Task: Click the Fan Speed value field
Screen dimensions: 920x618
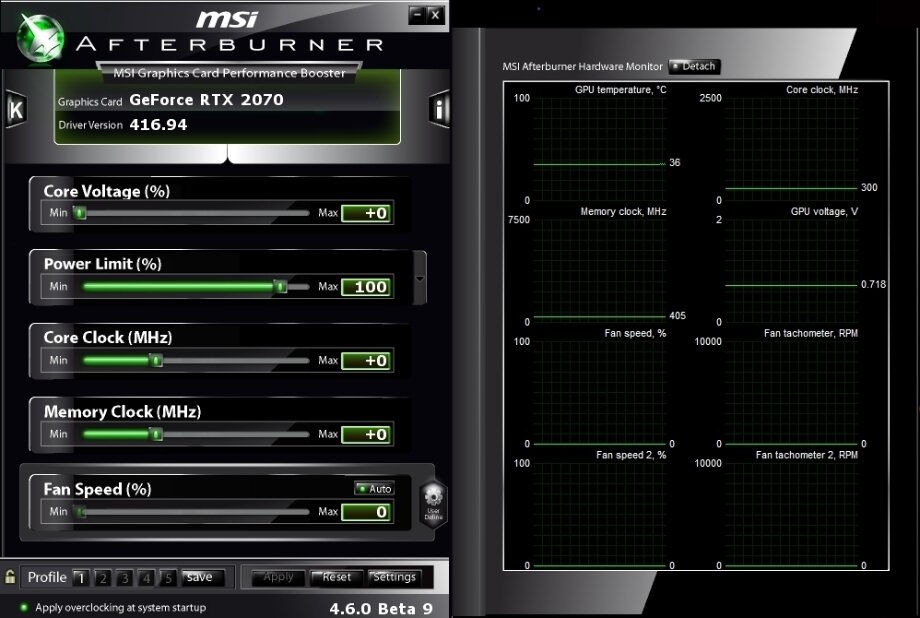Action: (367, 512)
